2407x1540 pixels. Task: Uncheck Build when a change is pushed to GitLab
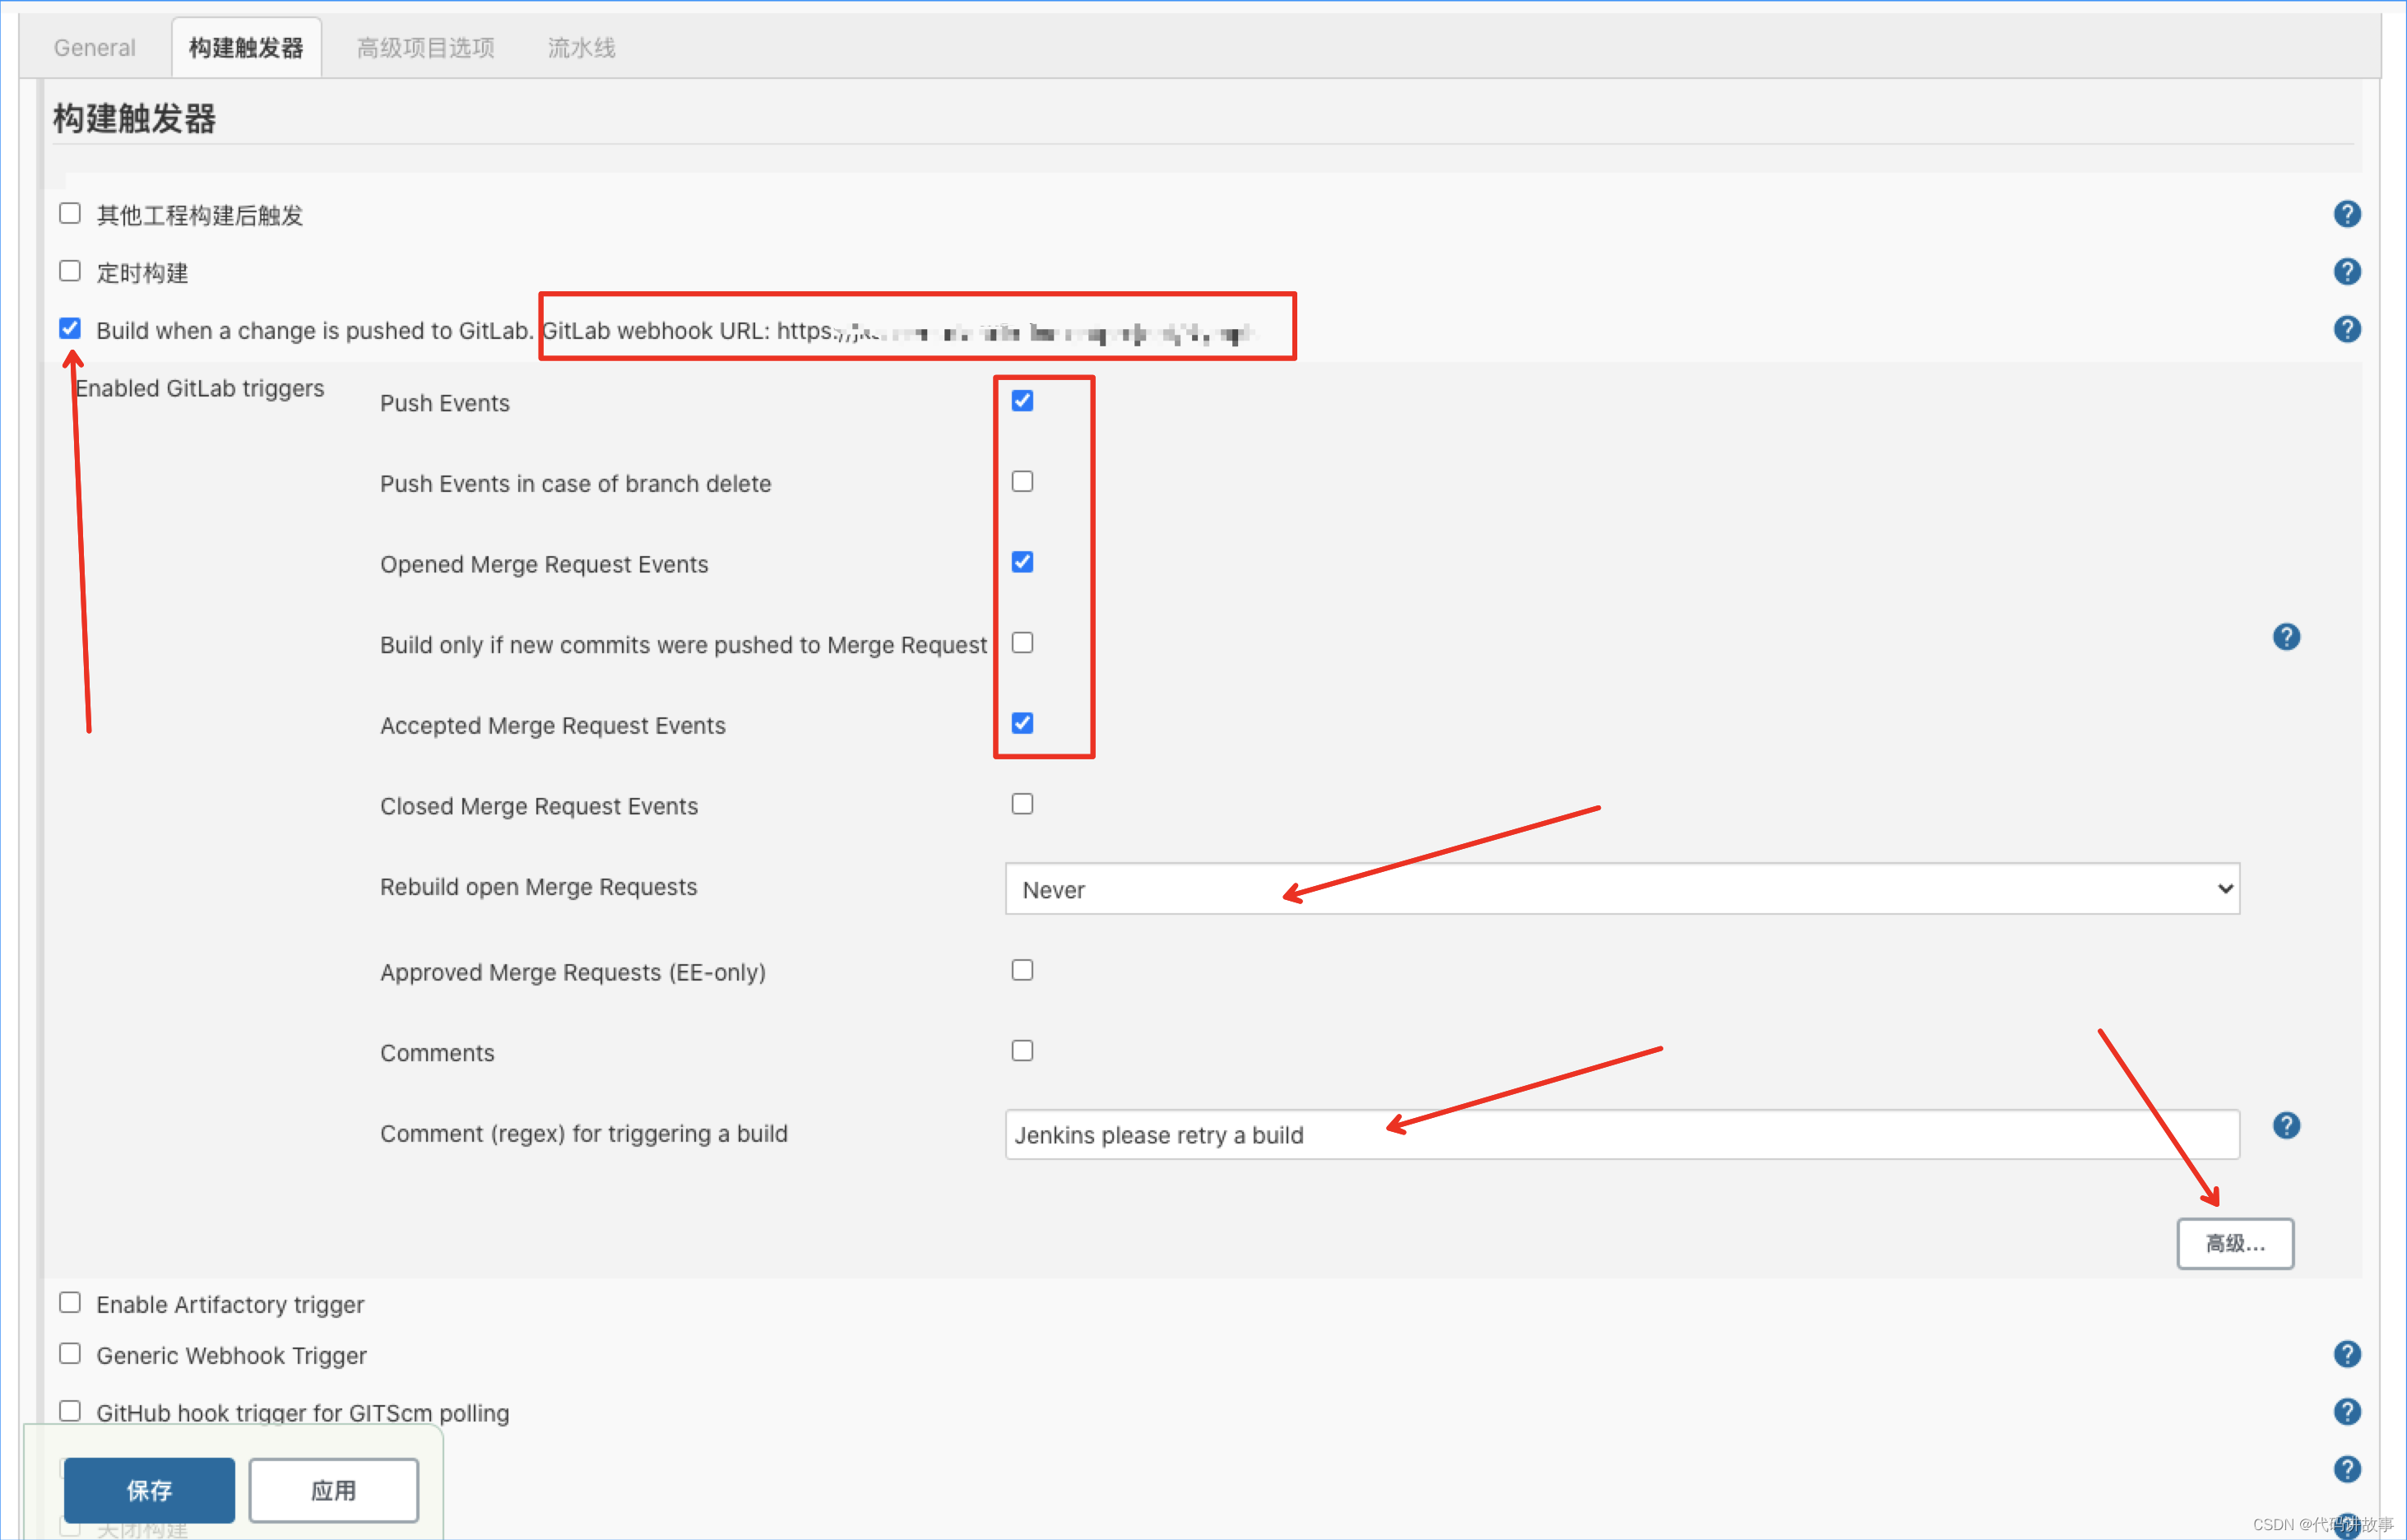70,328
